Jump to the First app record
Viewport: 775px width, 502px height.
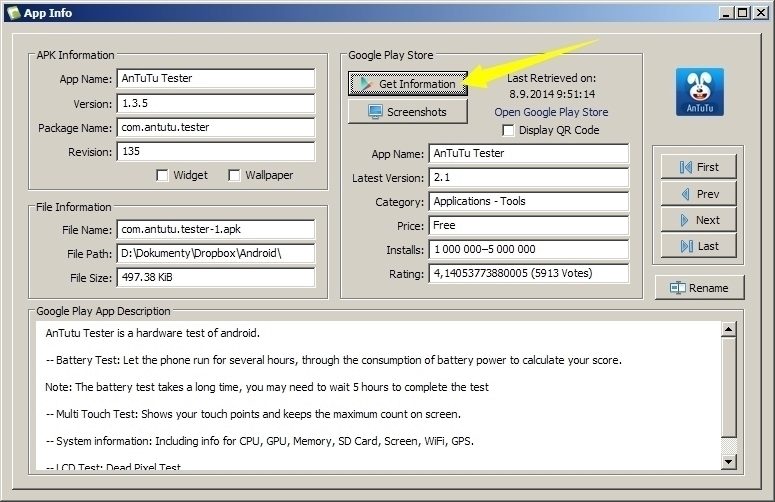pyautogui.click(x=698, y=167)
